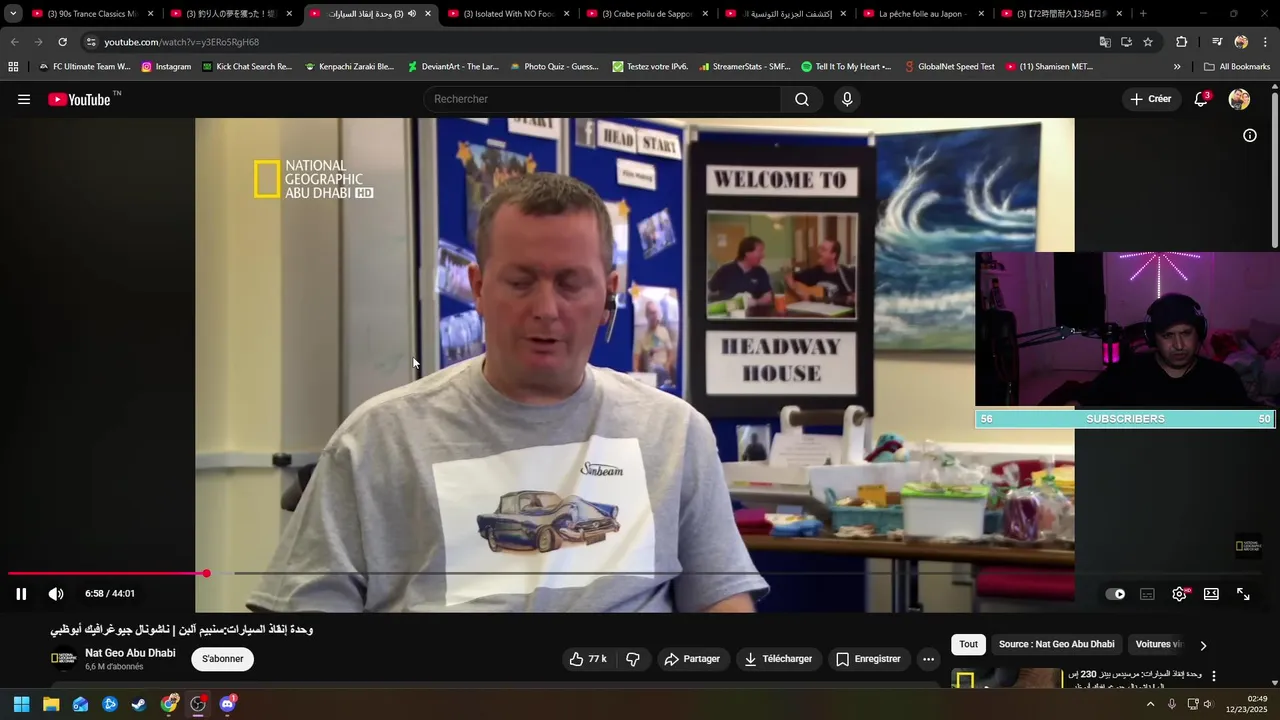
Task: Toggle autoplay switch in player
Action: [1115, 594]
